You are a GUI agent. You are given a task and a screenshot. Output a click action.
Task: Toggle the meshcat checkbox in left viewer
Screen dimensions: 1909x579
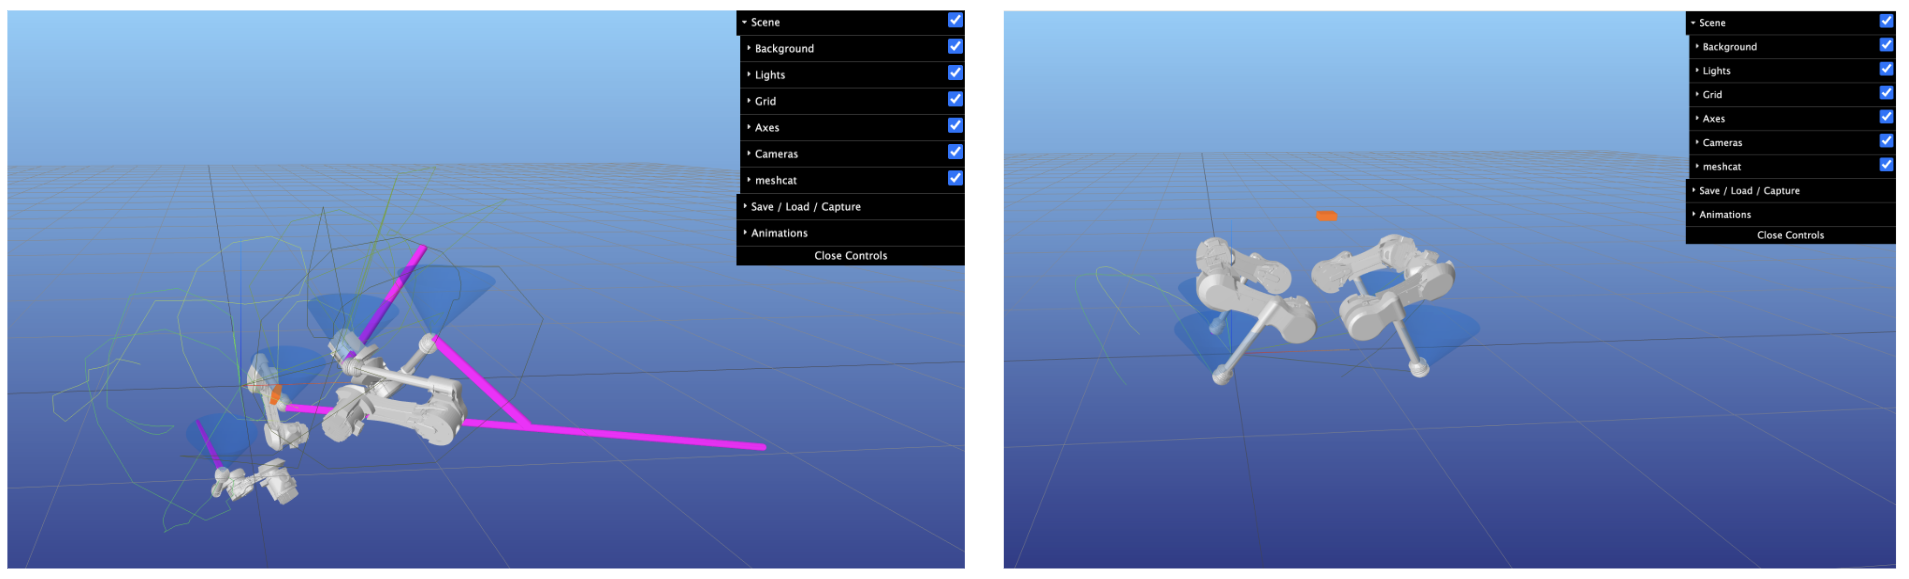[x=955, y=178]
